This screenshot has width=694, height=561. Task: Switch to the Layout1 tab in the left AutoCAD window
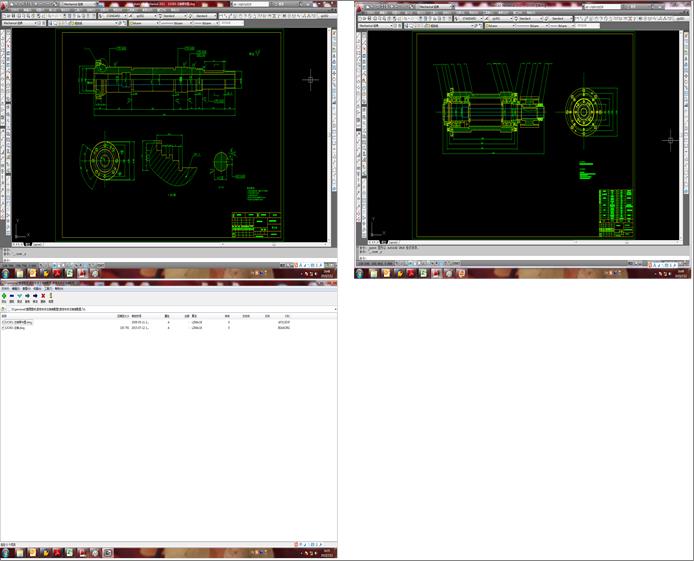(37, 244)
